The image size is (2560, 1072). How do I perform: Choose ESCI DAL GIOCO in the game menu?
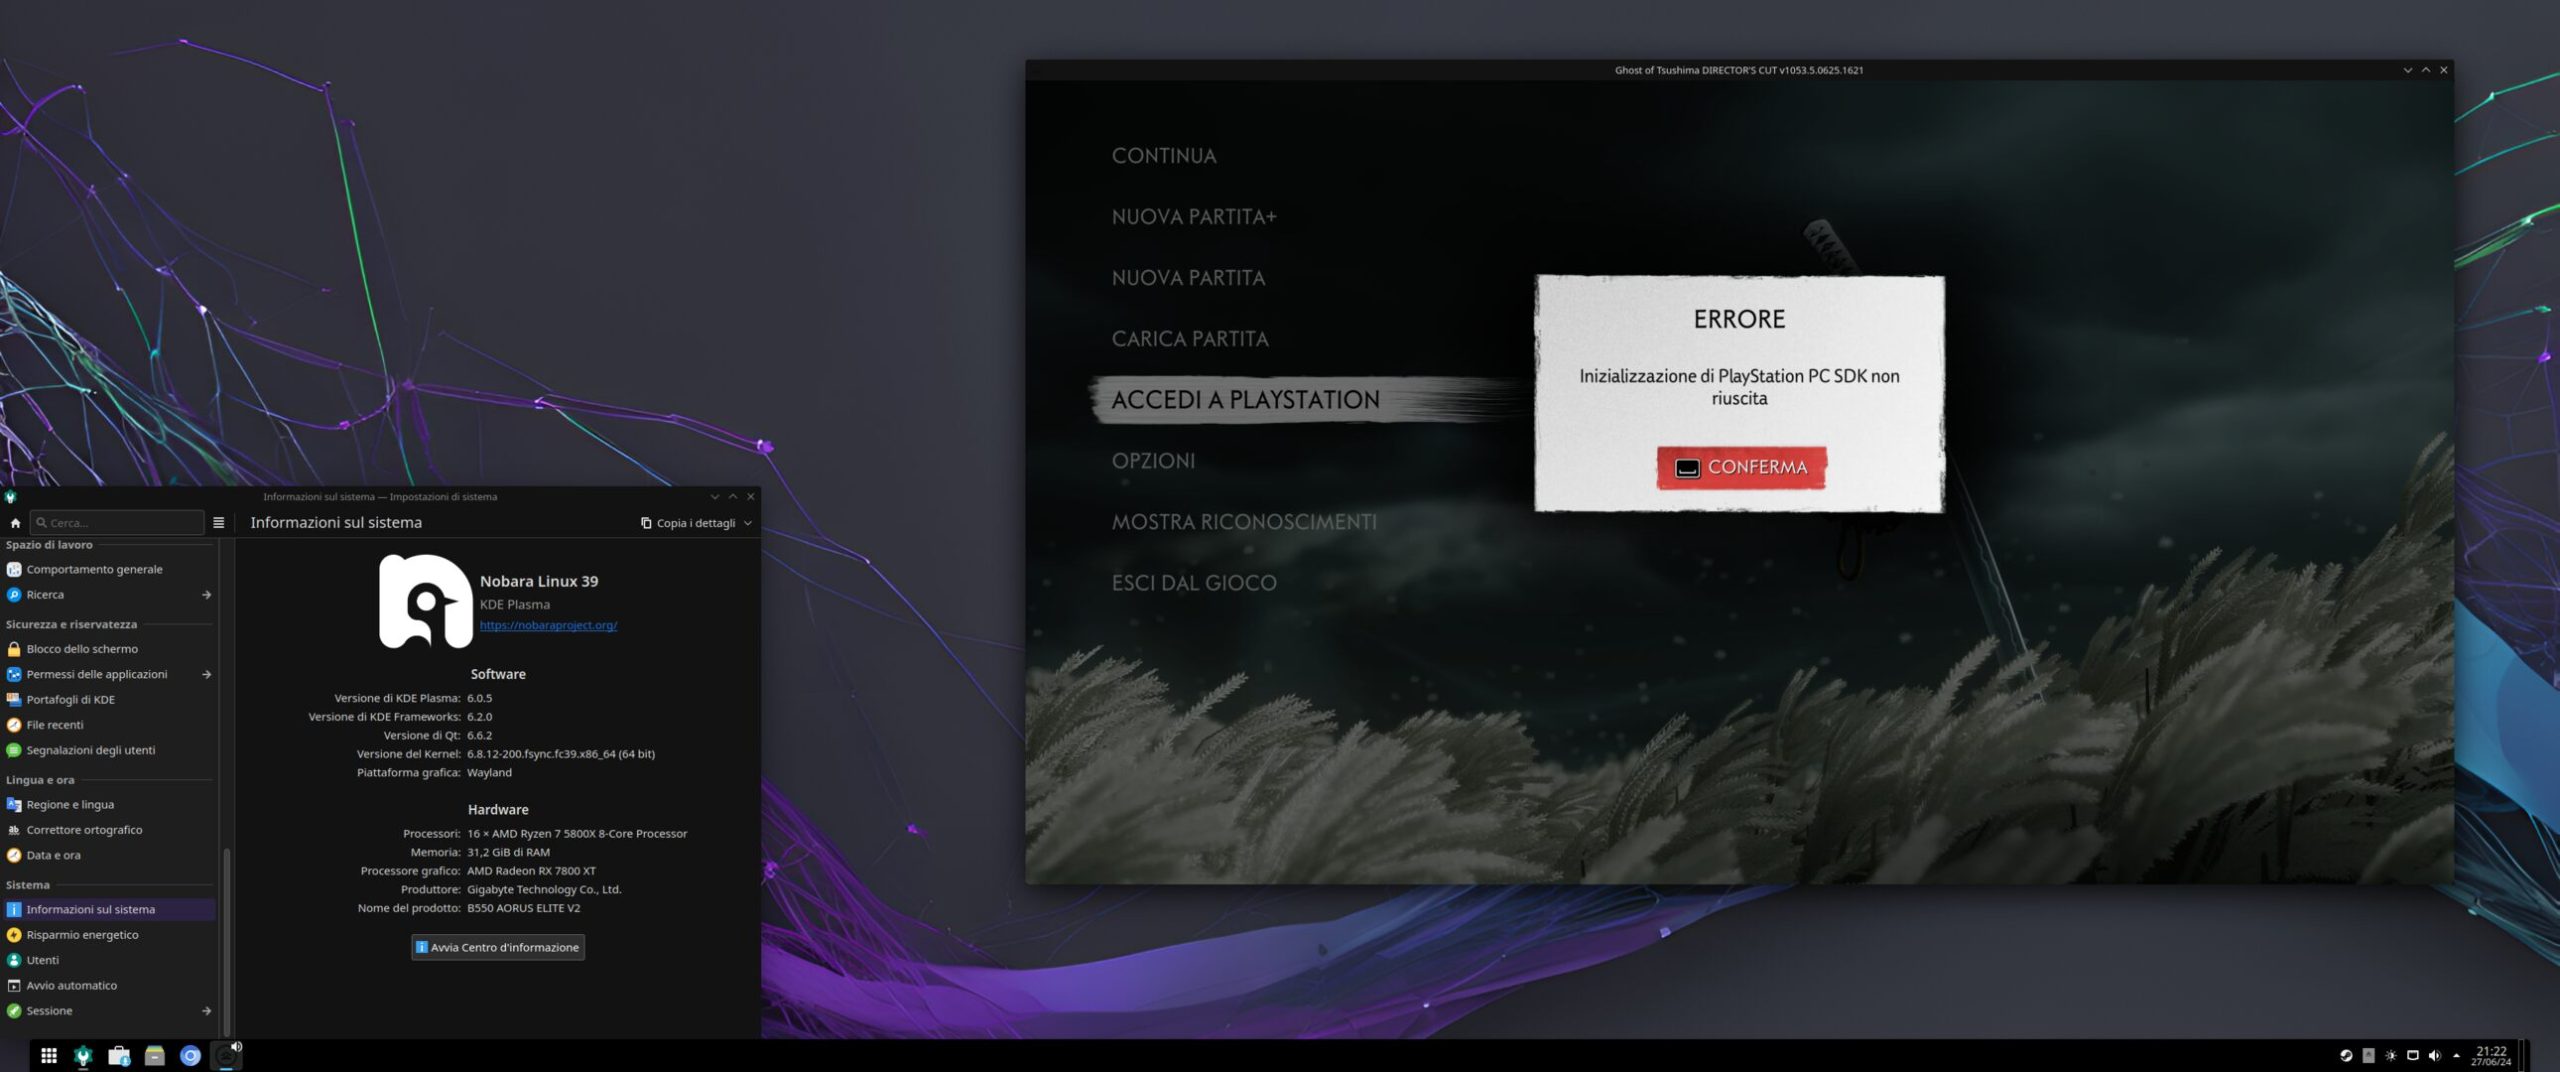(1194, 583)
